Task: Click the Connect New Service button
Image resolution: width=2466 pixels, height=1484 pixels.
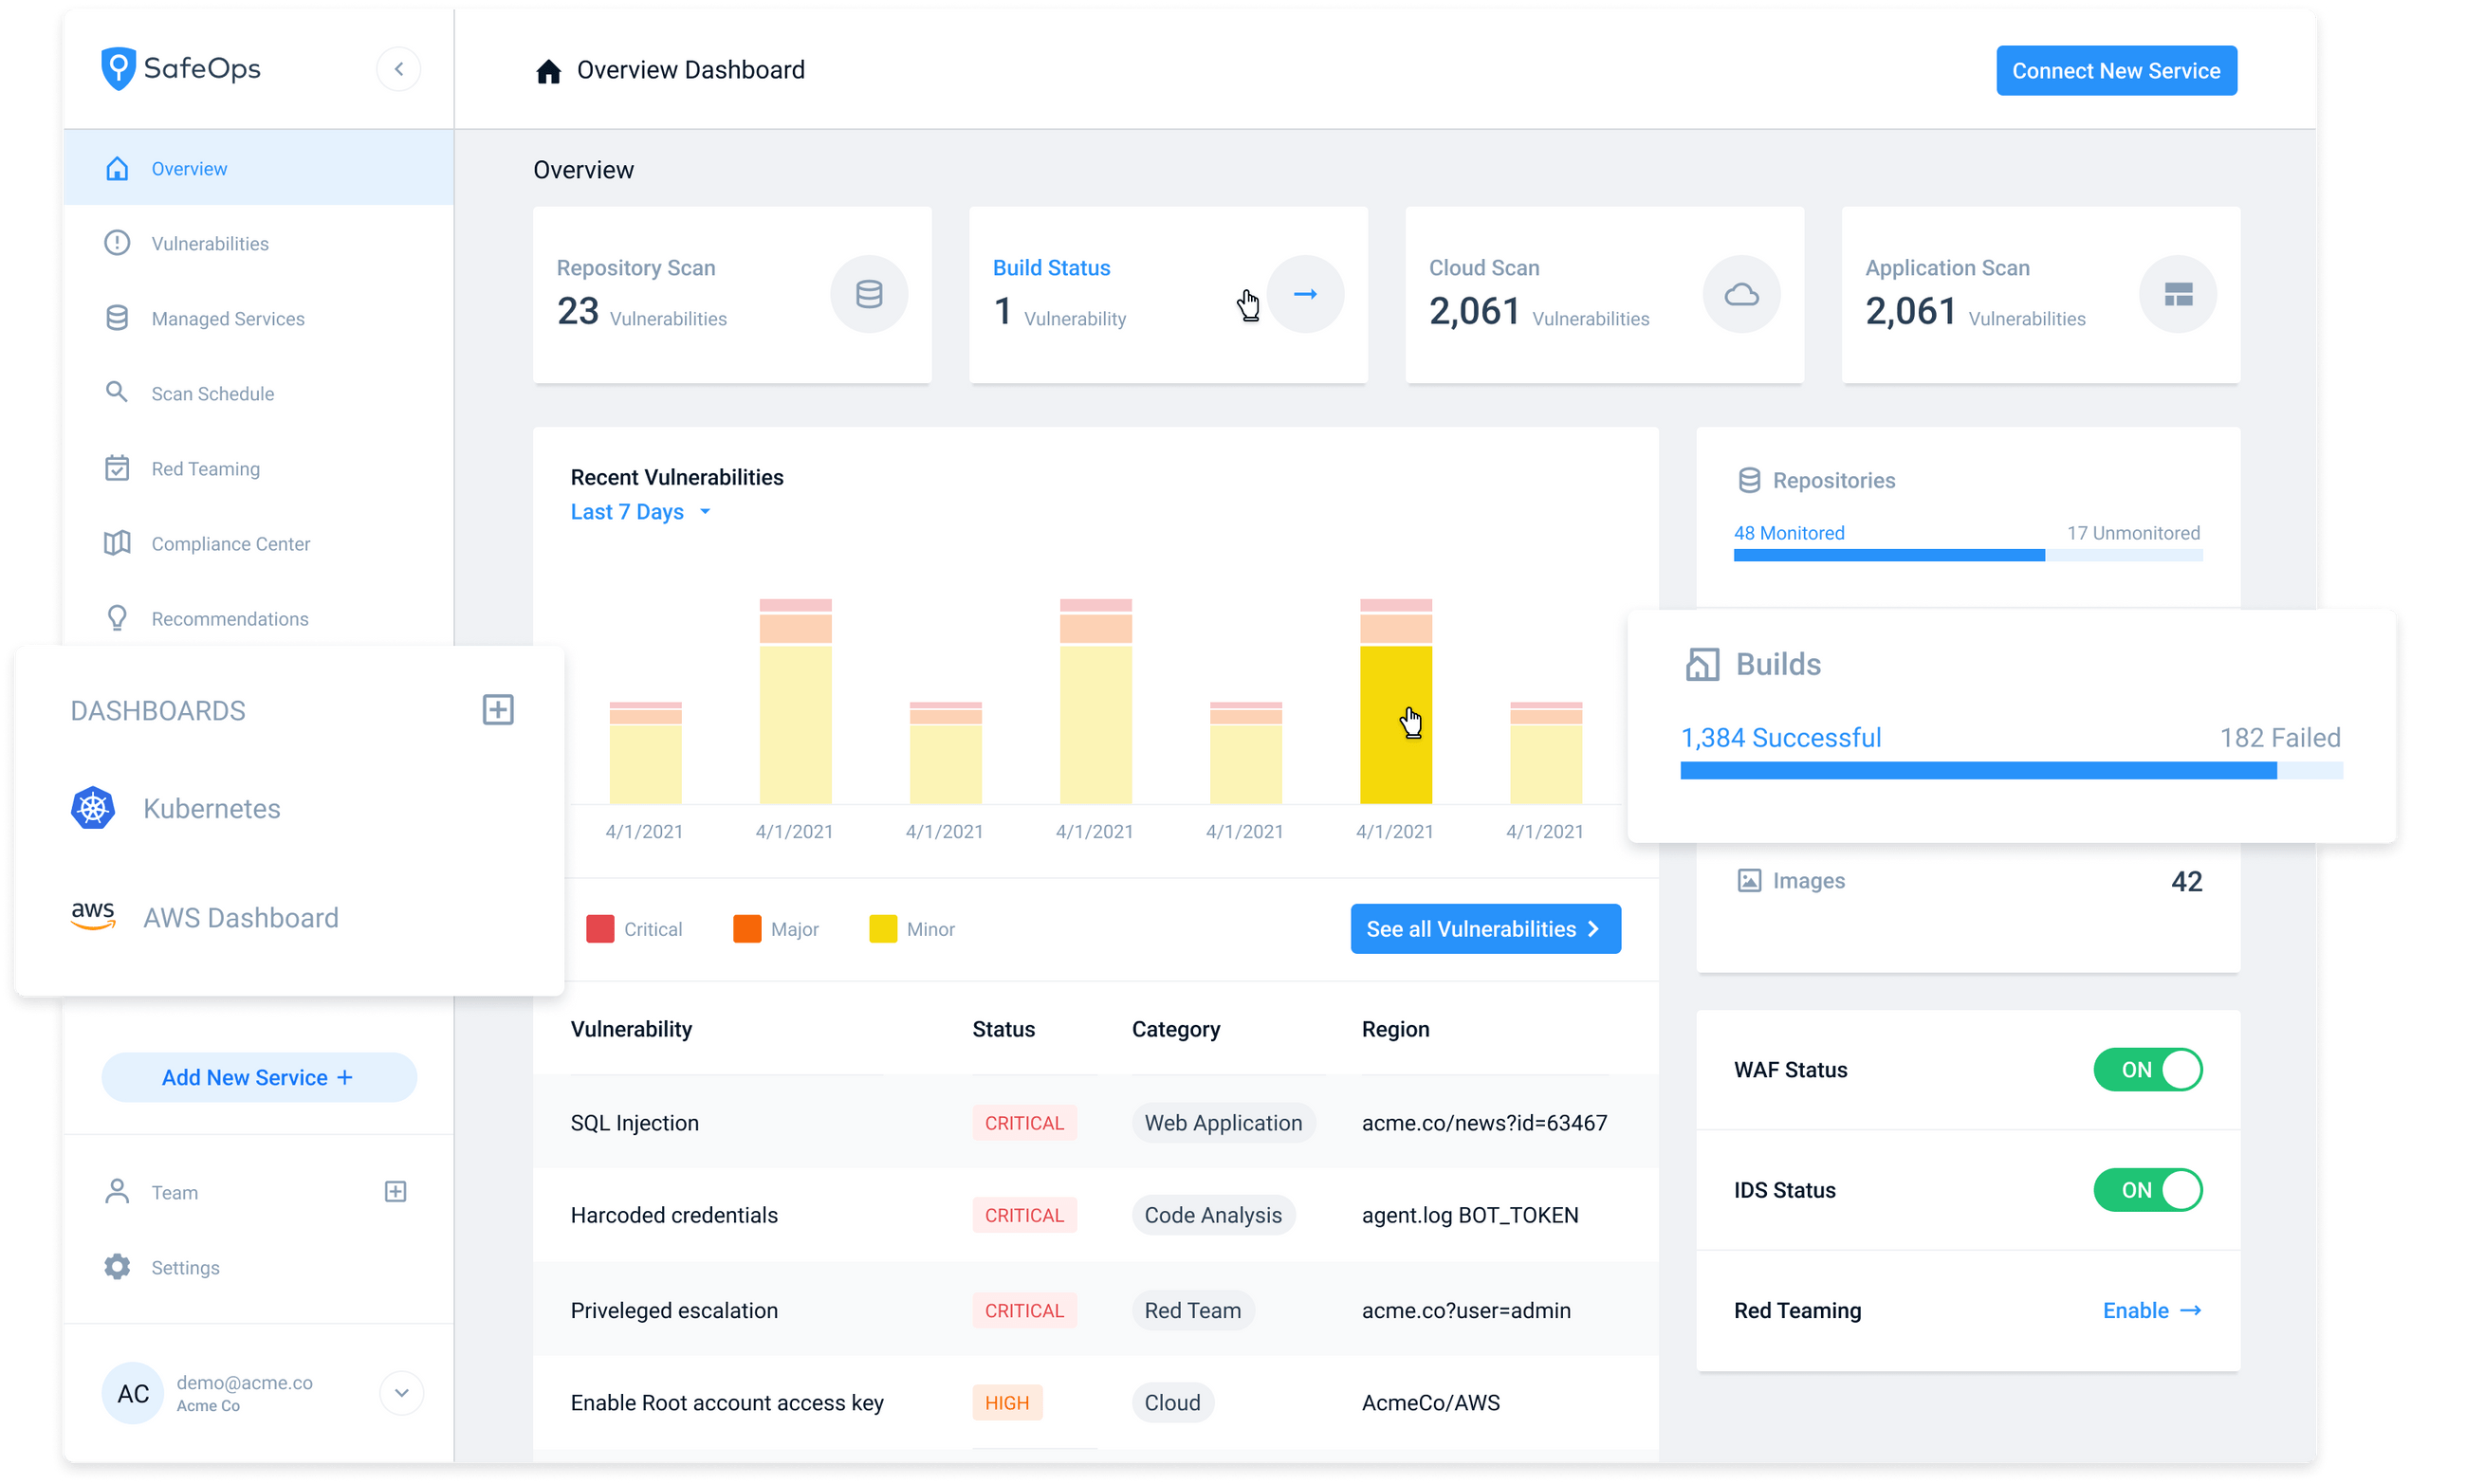Action: (2116, 70)
